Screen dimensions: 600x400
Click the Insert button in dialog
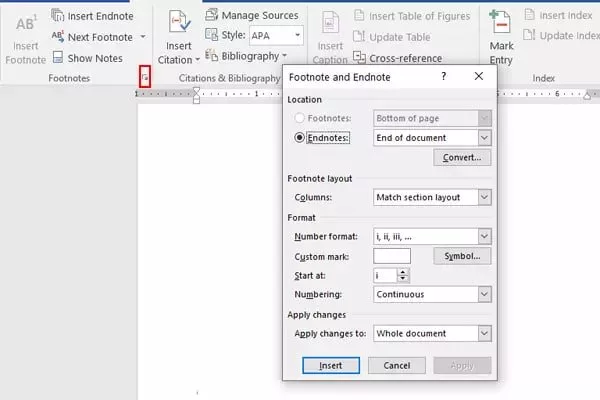pos(331,365)
